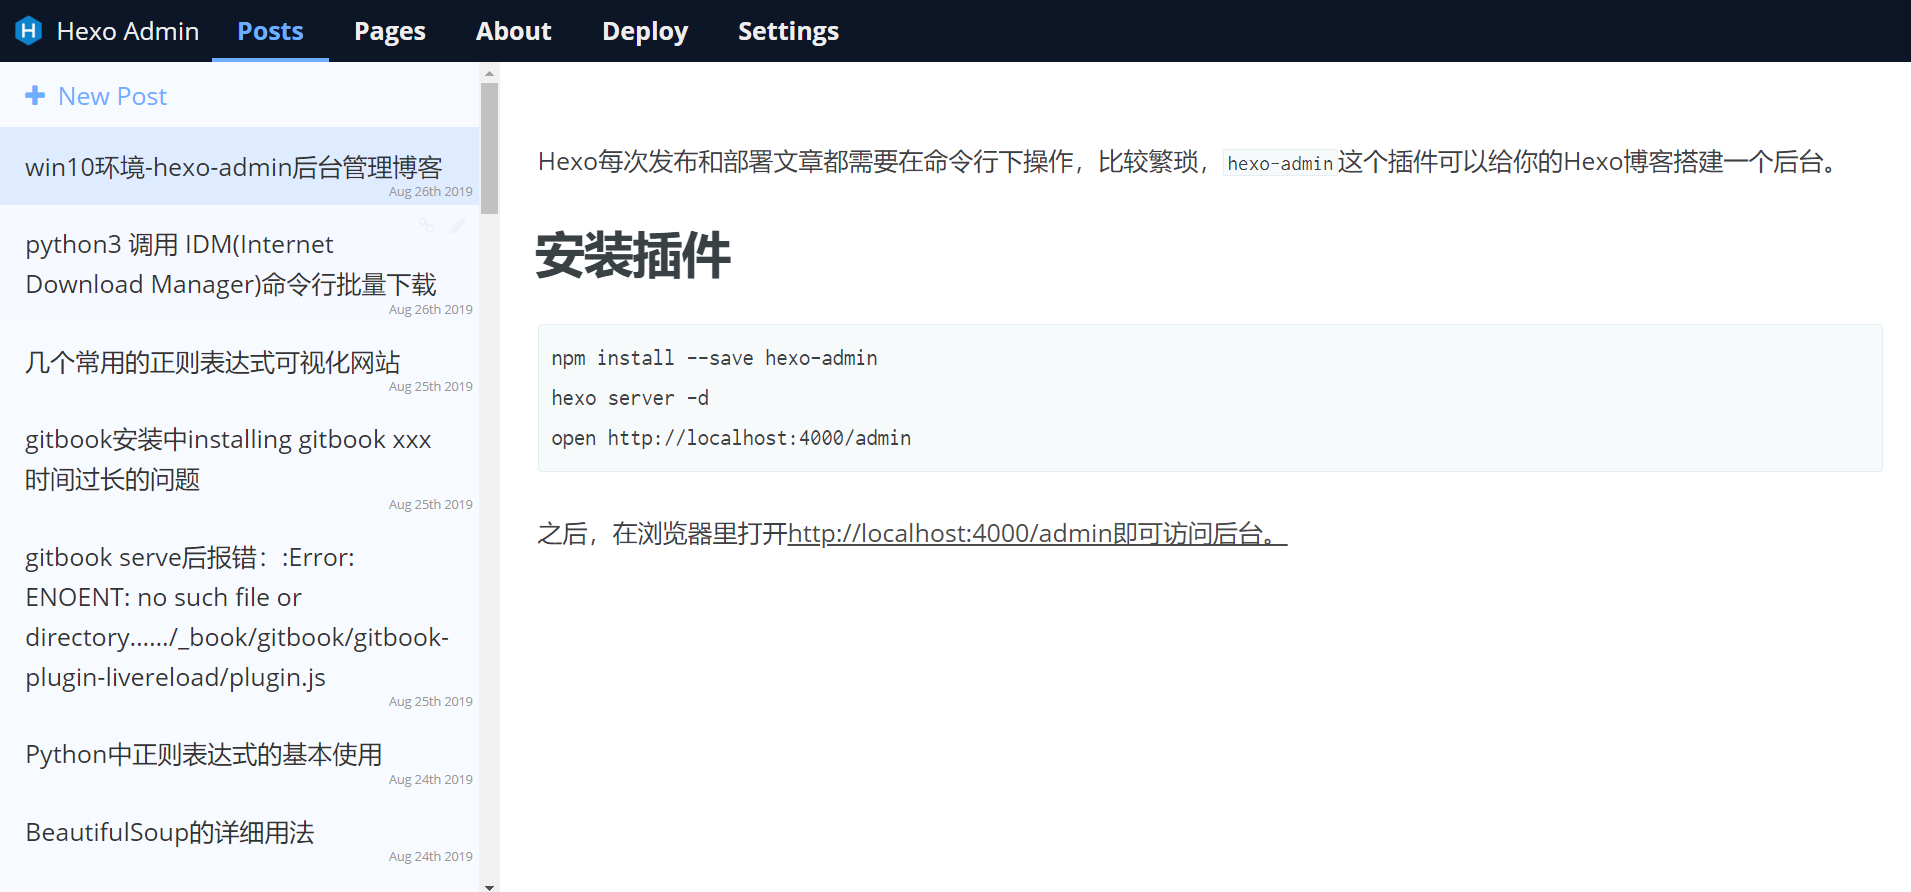This screenshot has height=892, width=1911.
Task: Select post python3 调用 IDM命令行批量下载
Action: (x=240, y=264)
